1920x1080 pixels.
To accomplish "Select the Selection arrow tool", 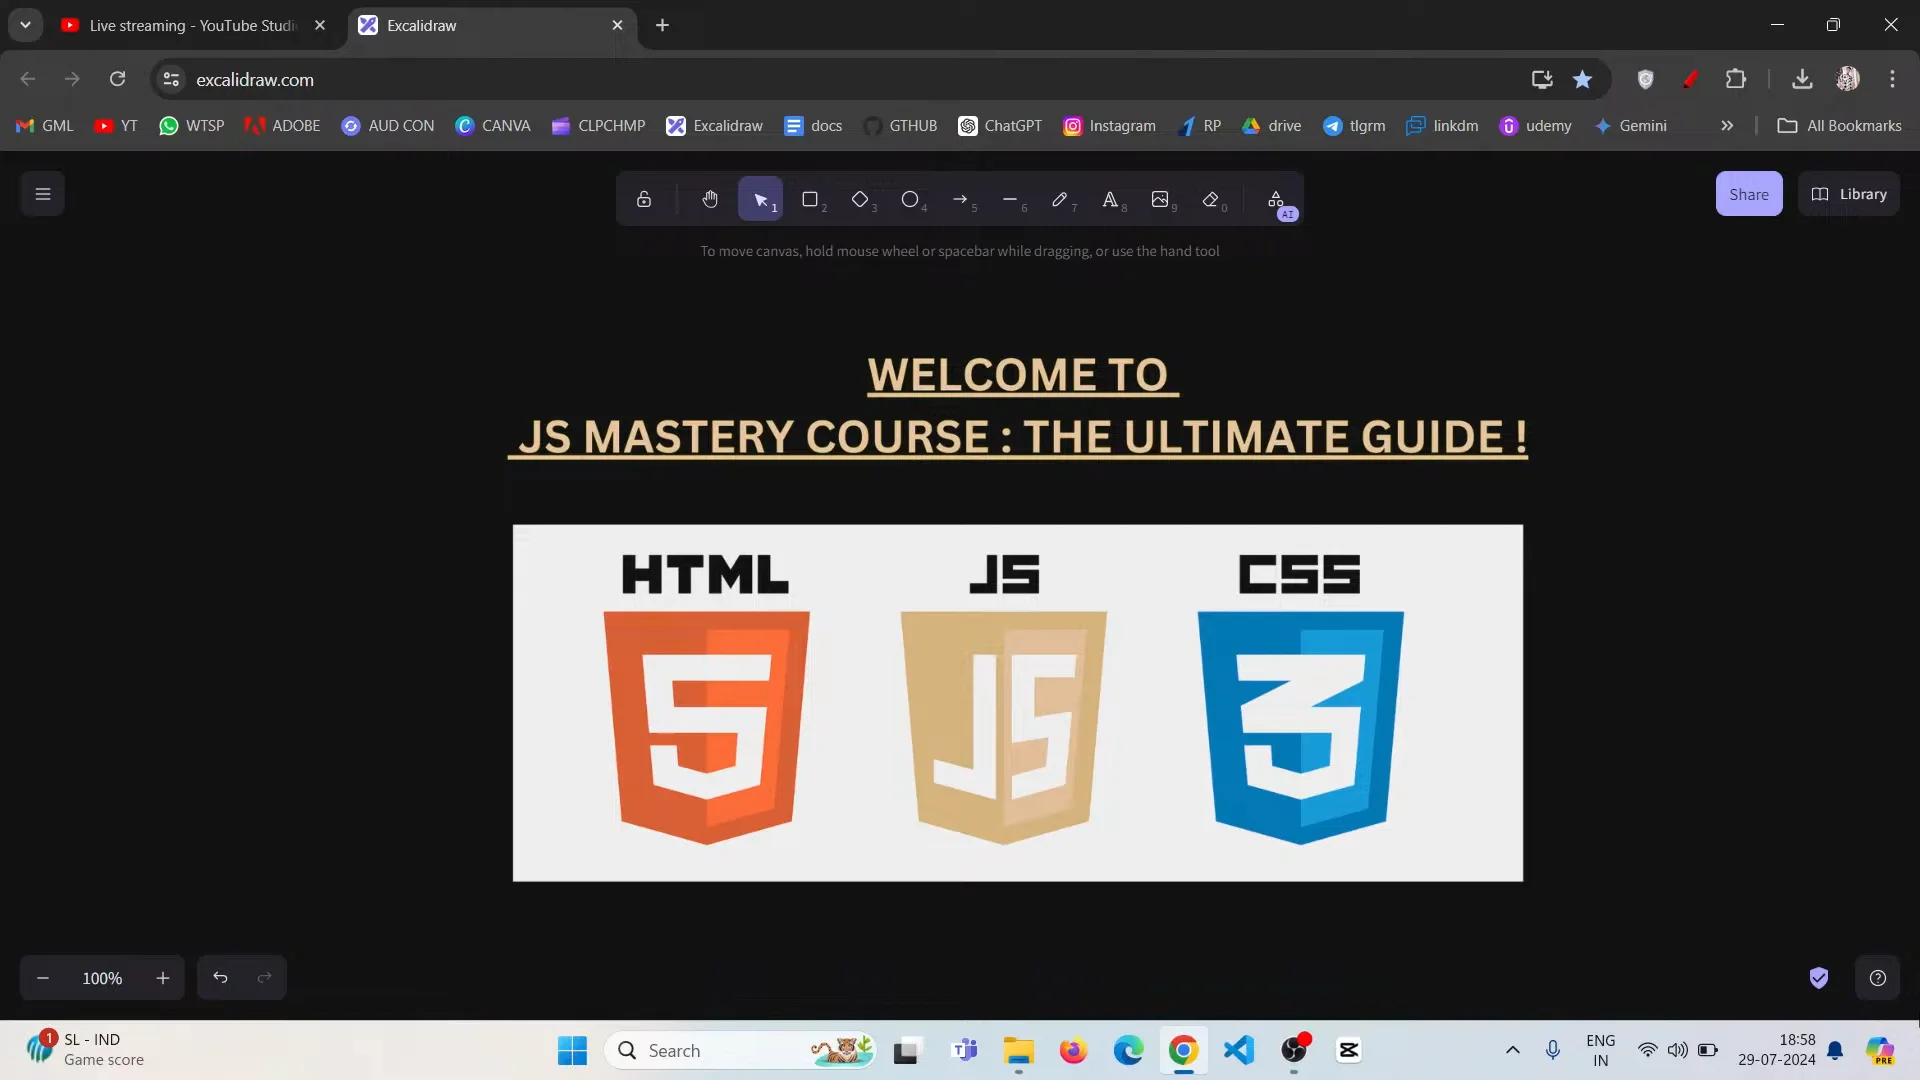I will click(x=760, y=199).
